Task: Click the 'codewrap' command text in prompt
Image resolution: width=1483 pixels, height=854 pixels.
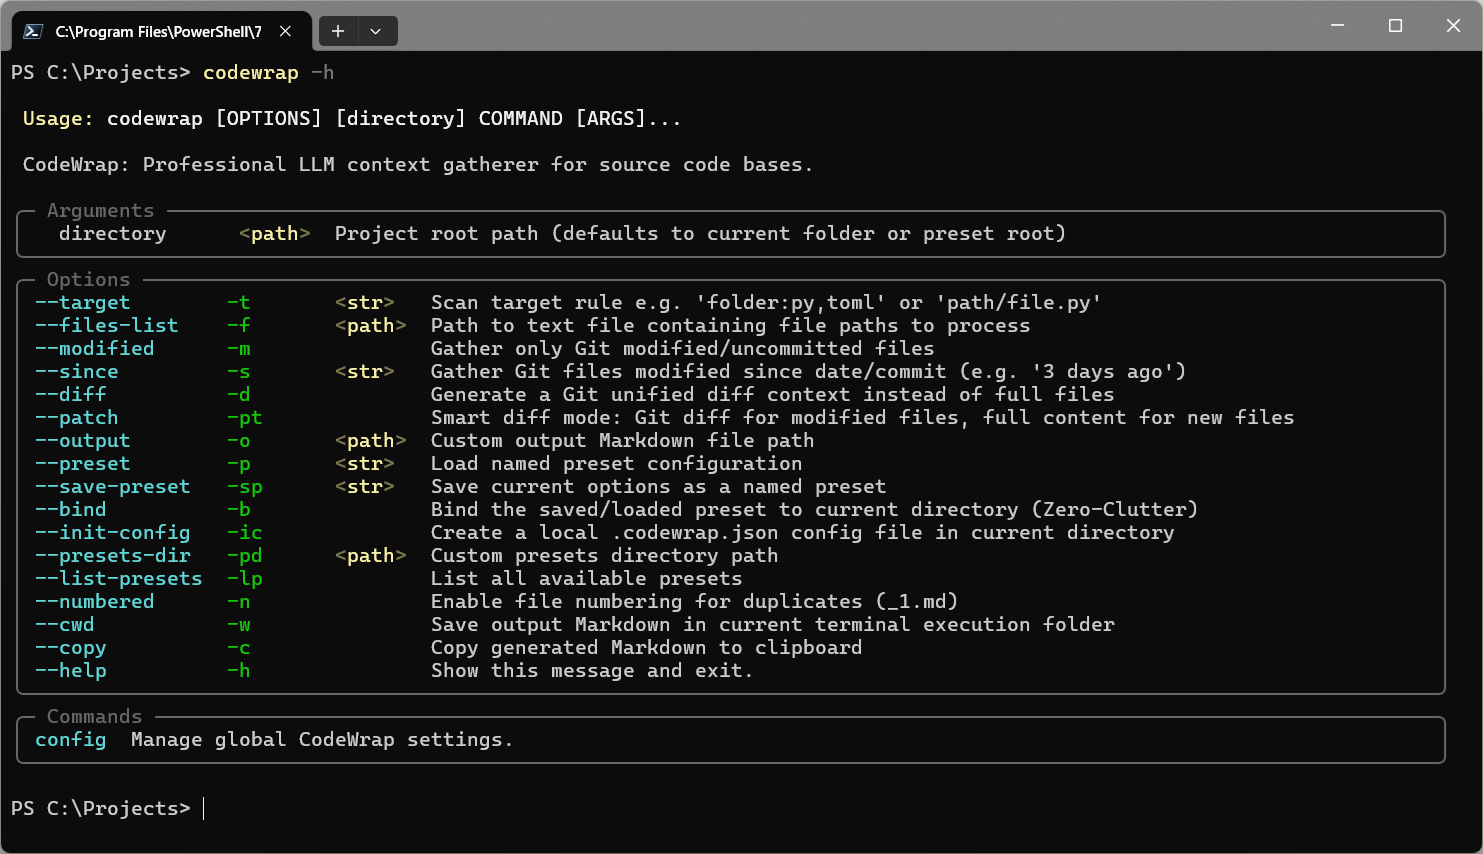Action: coord(251,73)
